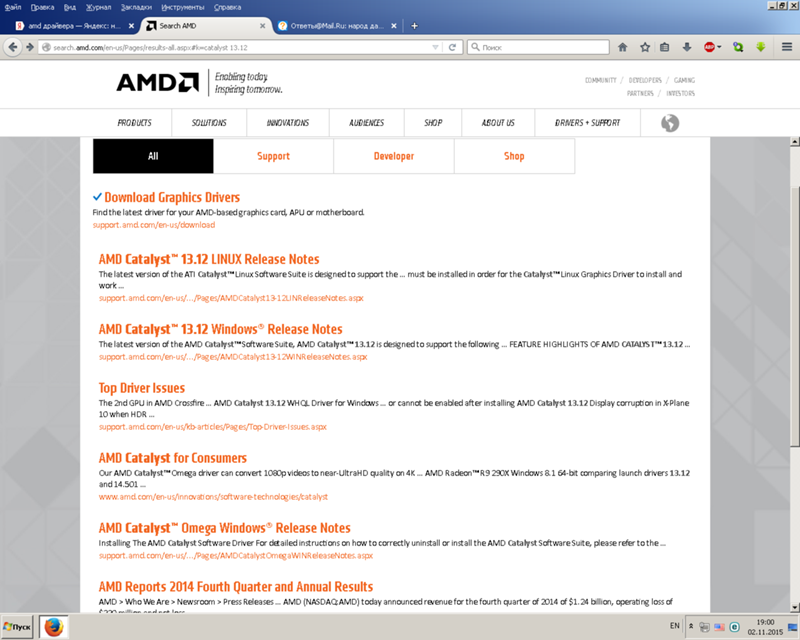The height and width of the screenshot is (640, 800).
Task: Click the tray flag icon
Action: (x=719, y=627)
